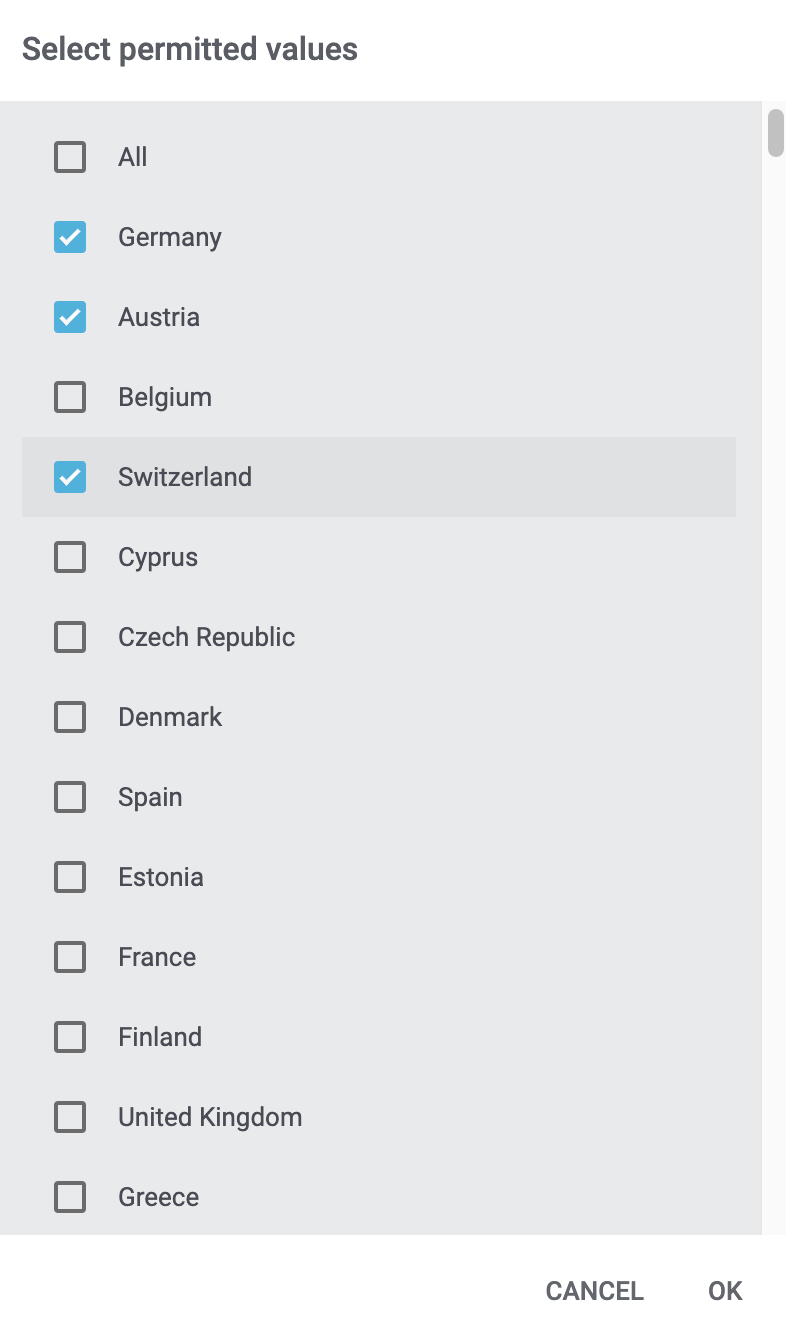Check the All checkbox

(70, 157)
